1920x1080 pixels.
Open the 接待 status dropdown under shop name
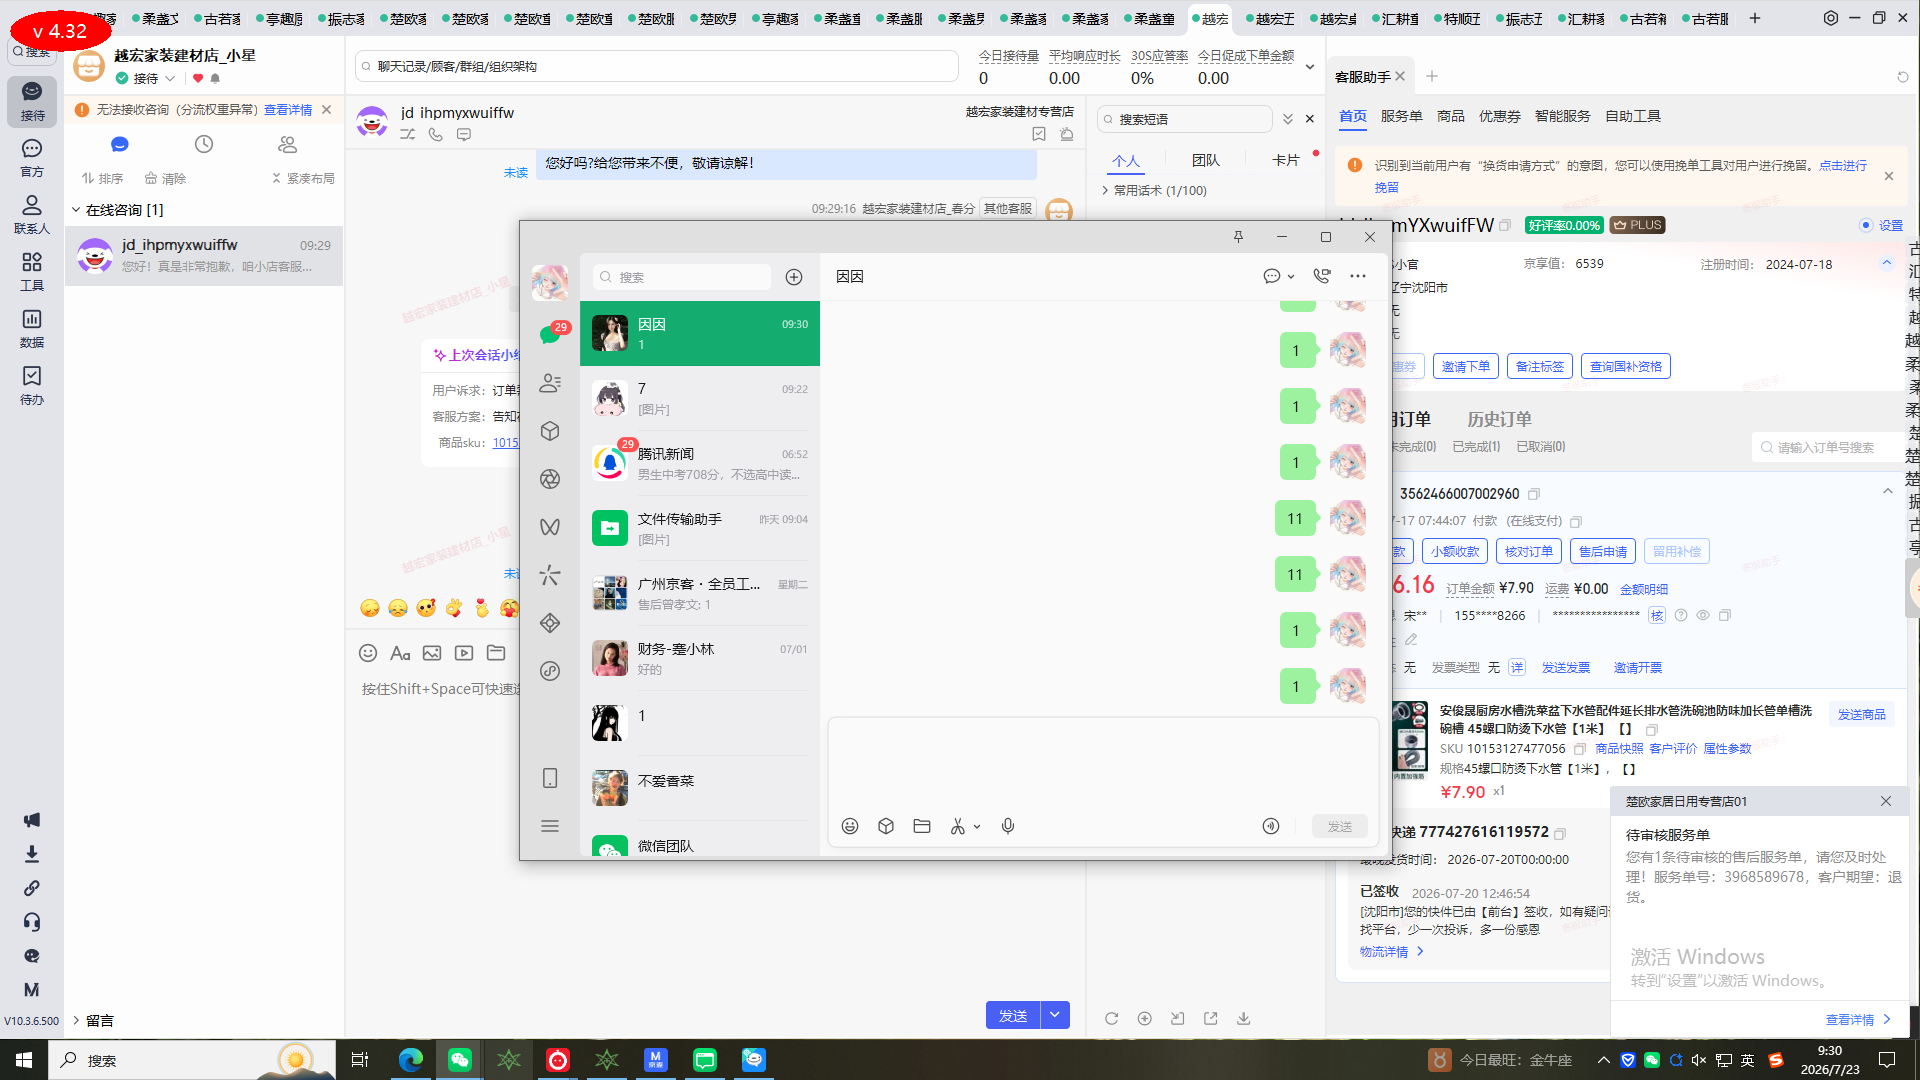146,78
